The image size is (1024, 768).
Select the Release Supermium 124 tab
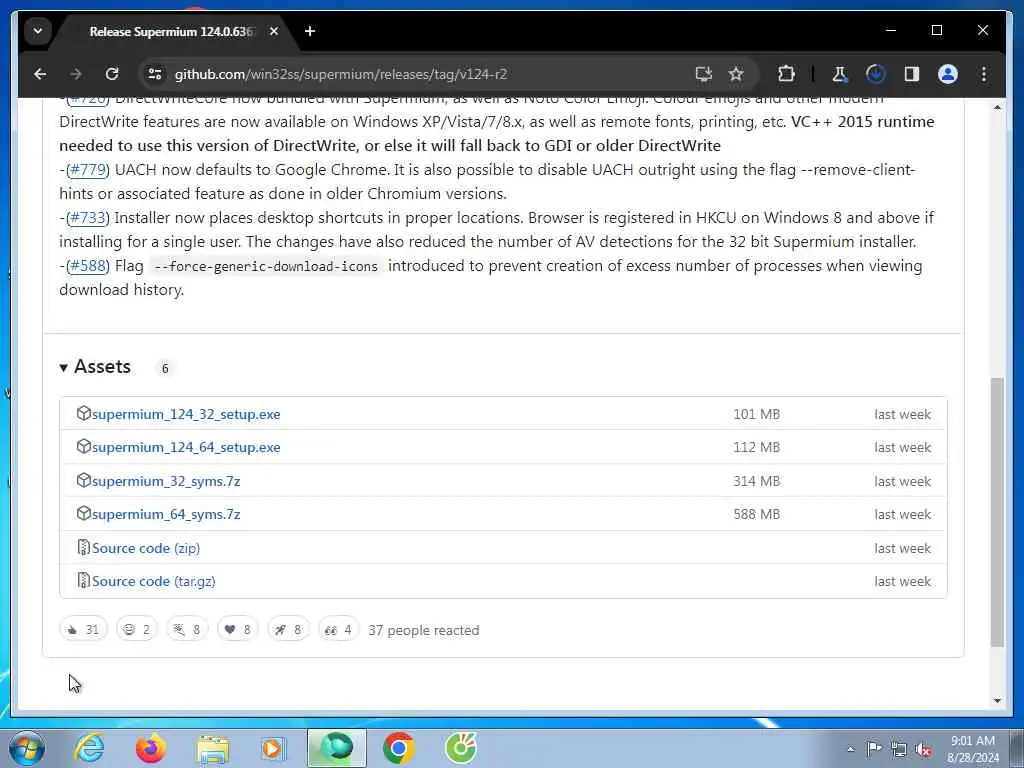(171, 31)
